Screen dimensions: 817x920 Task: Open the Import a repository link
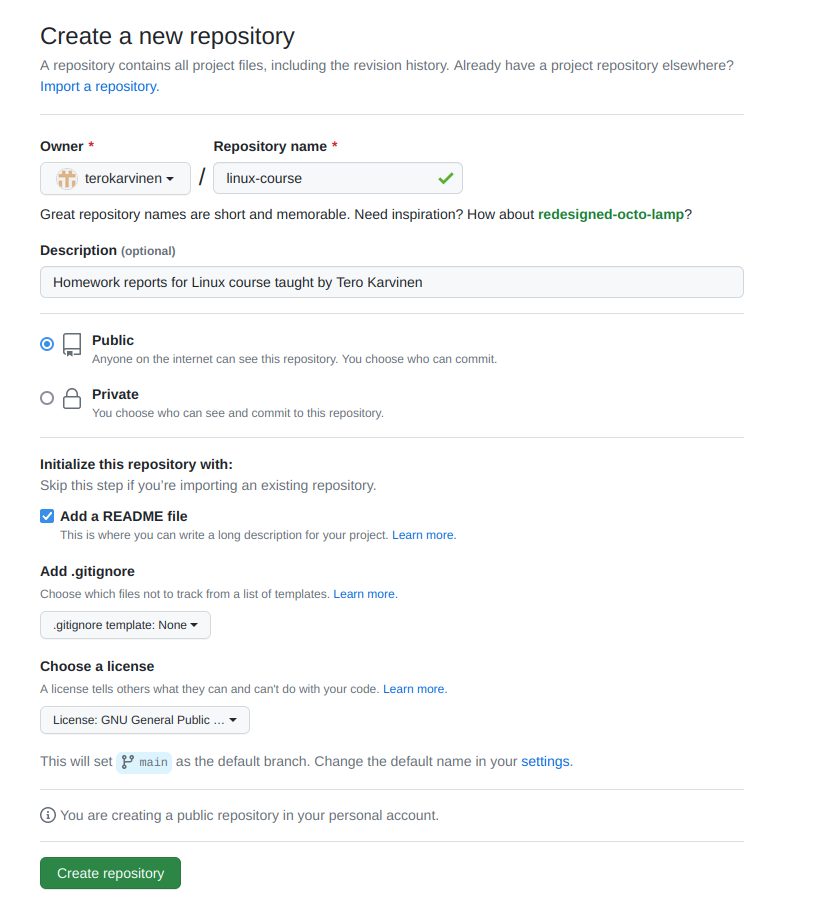click(99, 86)
